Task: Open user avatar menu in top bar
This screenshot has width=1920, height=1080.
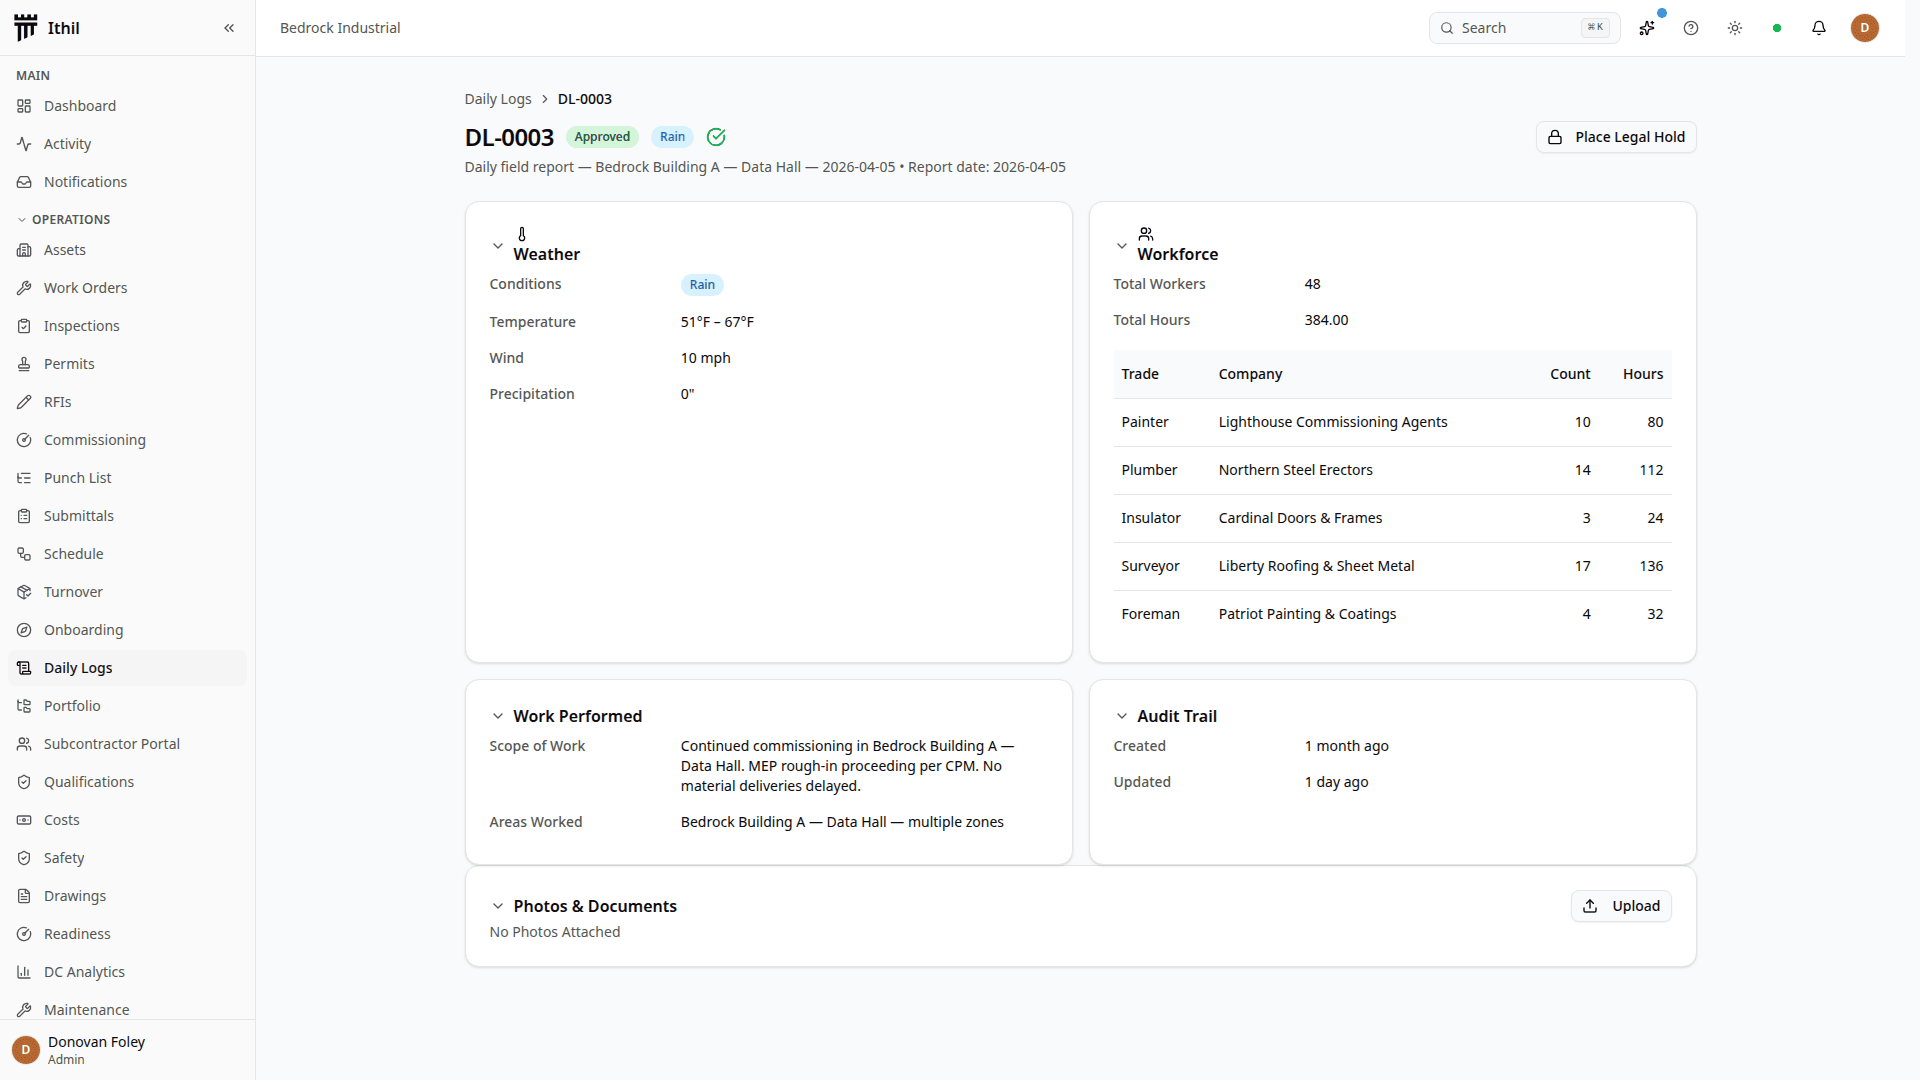Action: point(1865,28)
